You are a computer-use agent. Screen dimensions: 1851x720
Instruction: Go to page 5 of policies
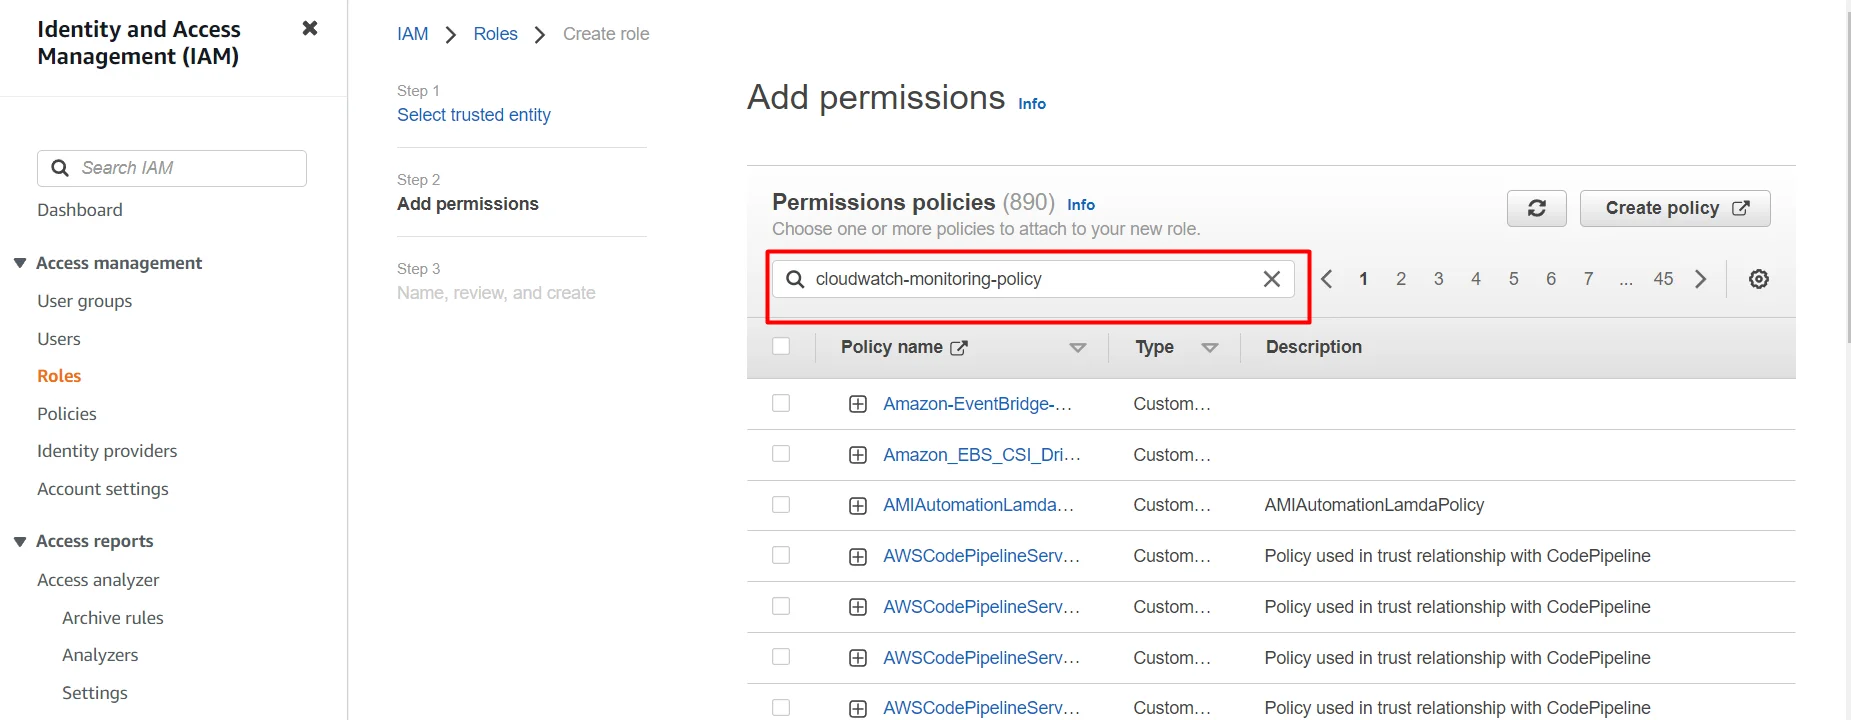coord(1513,279)
